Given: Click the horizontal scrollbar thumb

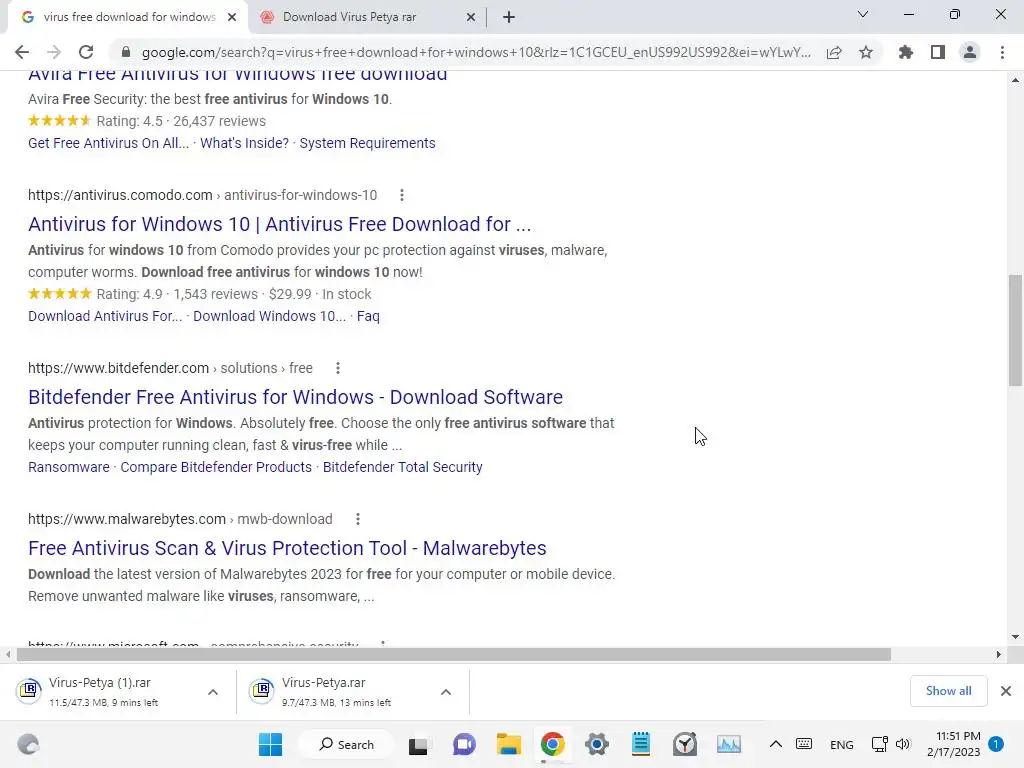Looking at the screenshot, I should 454,654.
